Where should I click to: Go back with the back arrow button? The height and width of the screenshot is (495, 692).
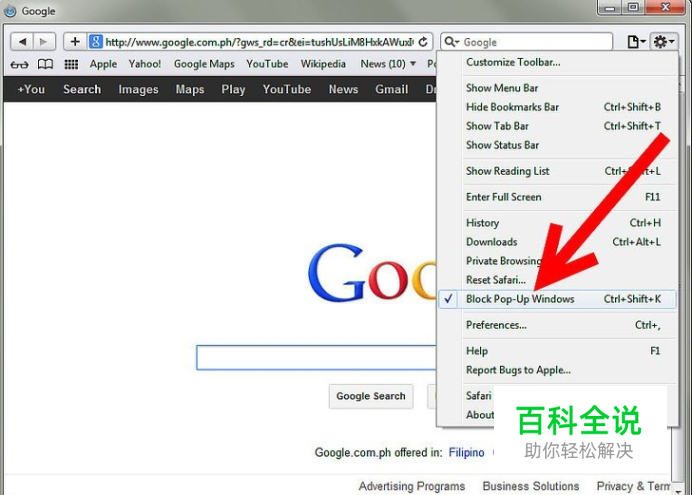pyautogui.click(x=22, y=42)
